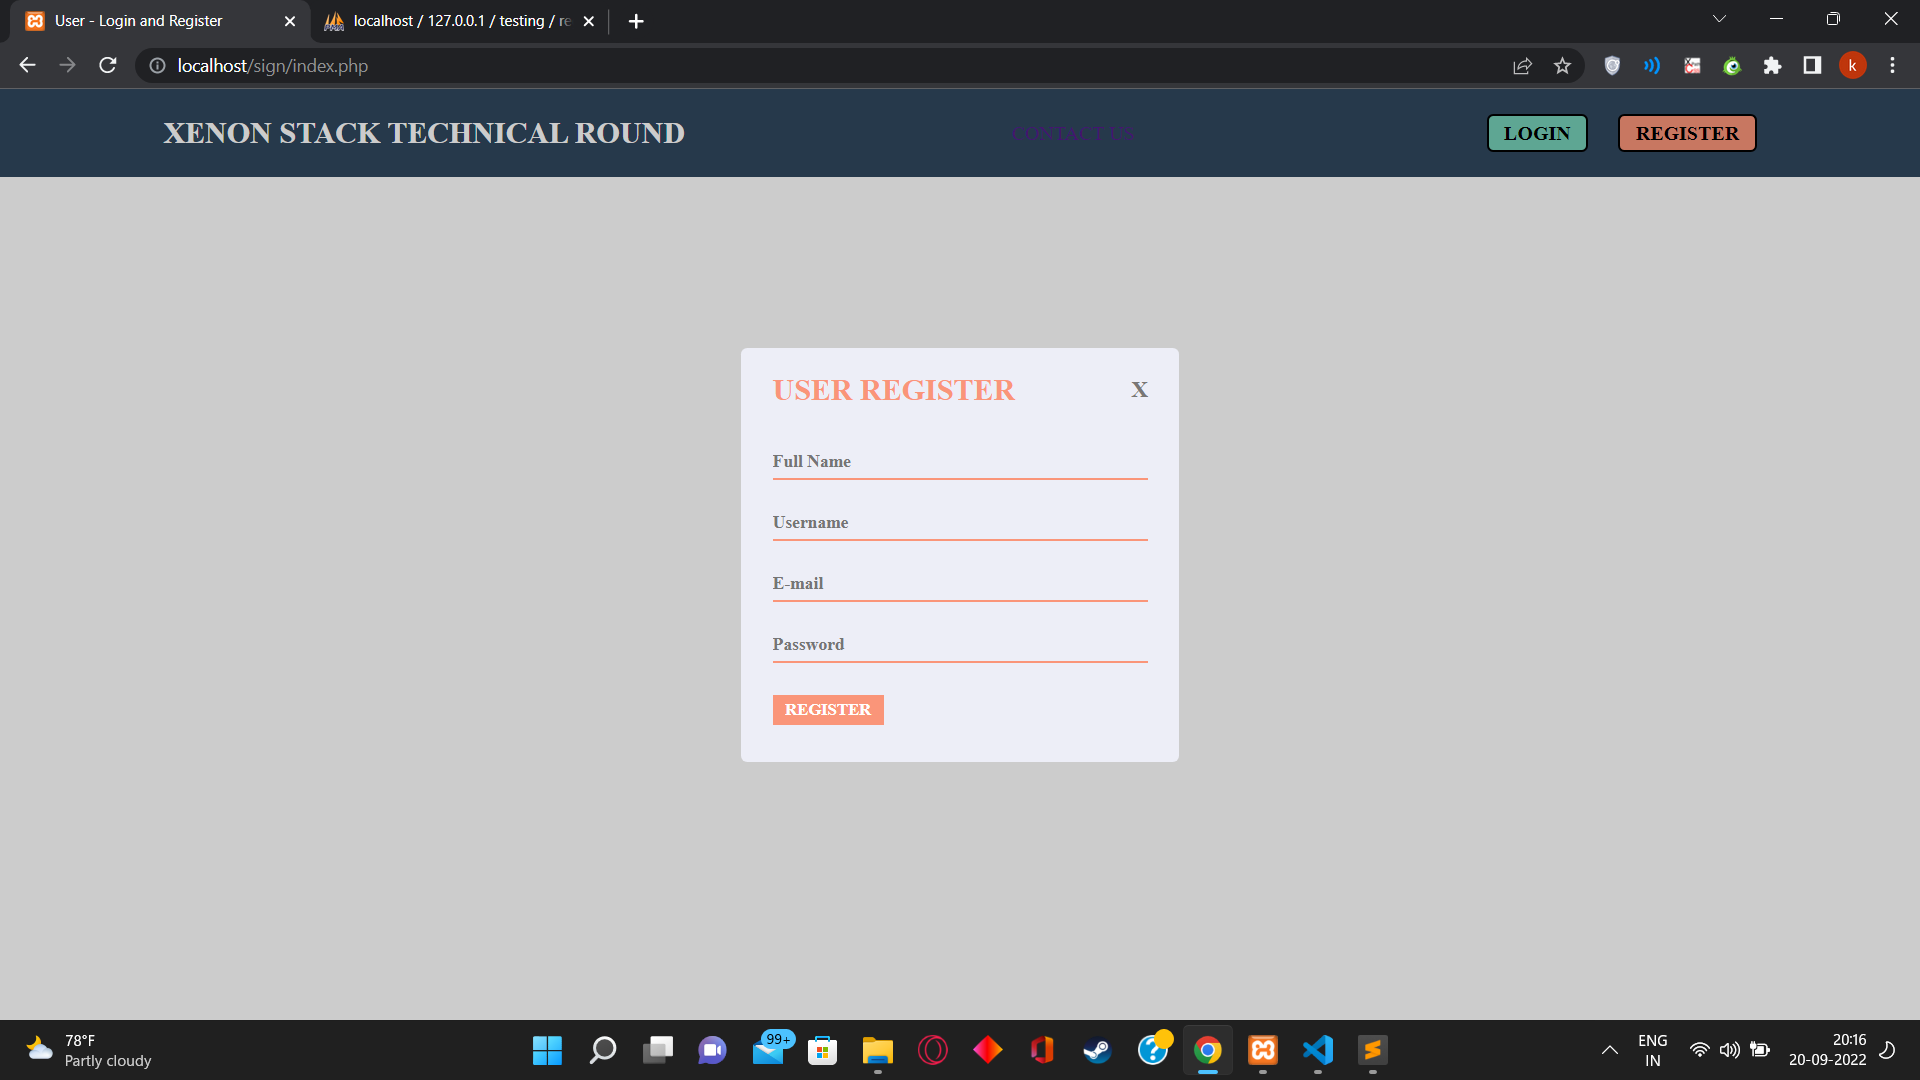Open Chrome three-dot menu
Screen dimensions: 1920x1080
tap(1892, 66)
